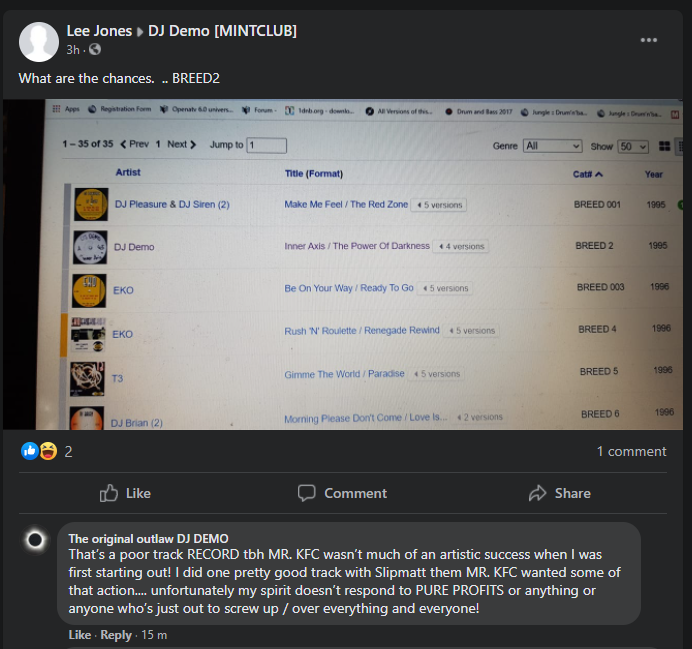Viewport: 692px width, 649px height.
Task: Click the Like thumbs-up reaction icon
Action: click(30, 451)
